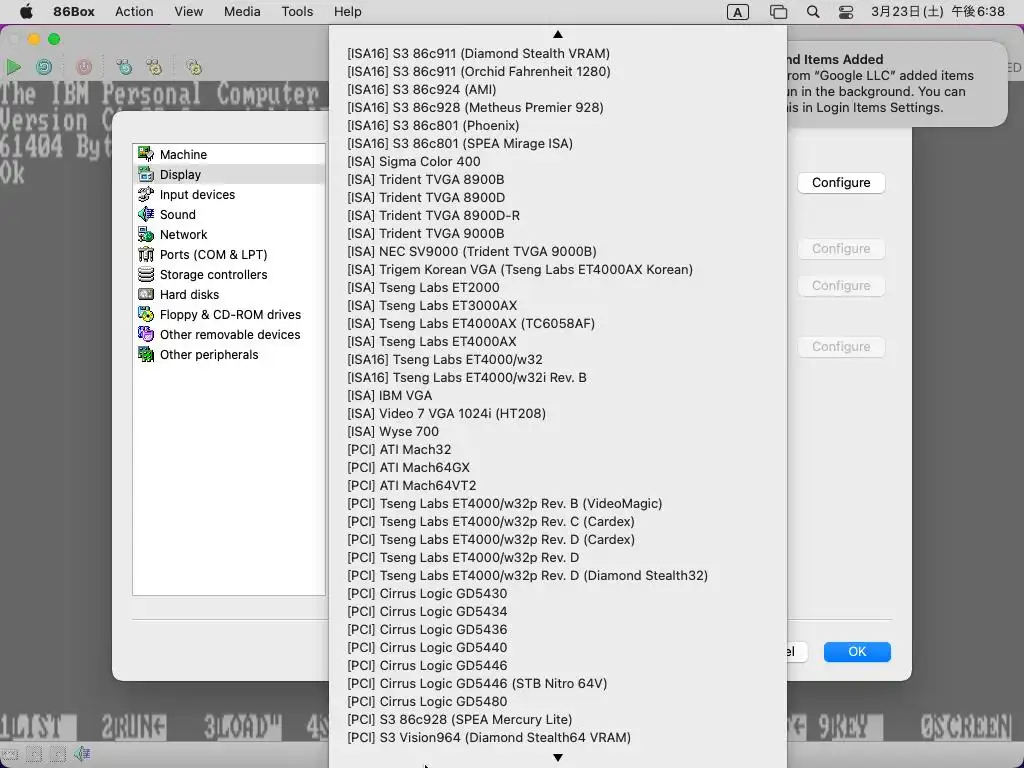Screen dimensions: 1024x768
Task: Click the Ctrl+Alt+Del toolbar icon
Action: tap(124, 67)
